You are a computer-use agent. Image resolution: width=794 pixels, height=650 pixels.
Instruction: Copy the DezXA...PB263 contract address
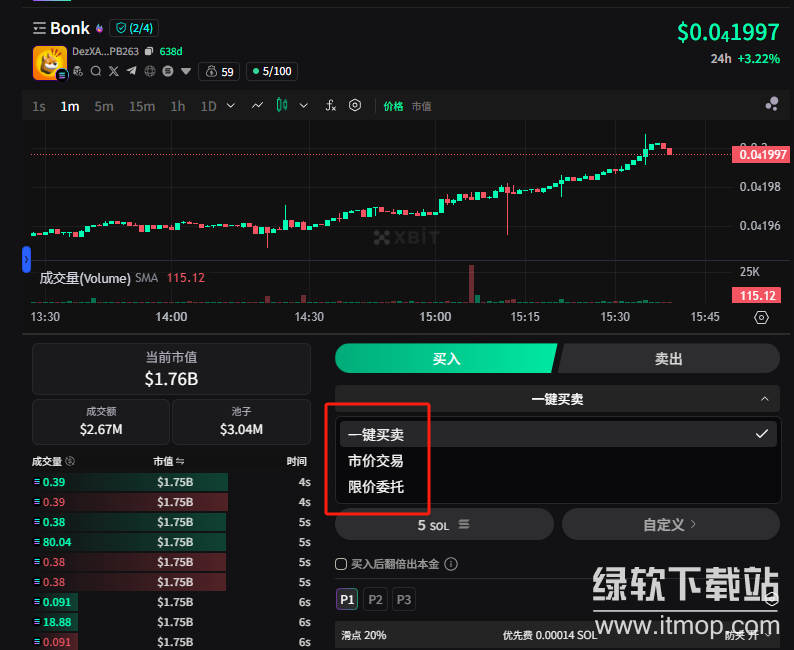(149, 51)
